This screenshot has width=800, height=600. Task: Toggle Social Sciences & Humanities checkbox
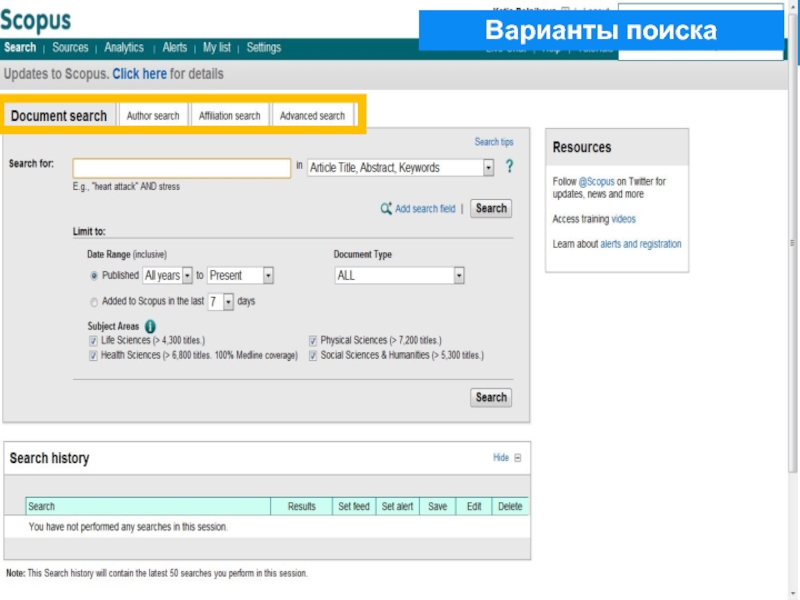tap(313, 355)
